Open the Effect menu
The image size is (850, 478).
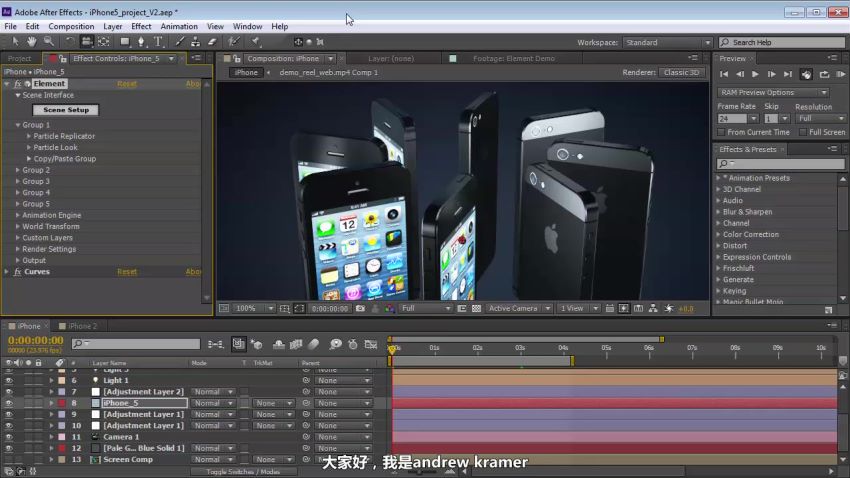[141, 26]
